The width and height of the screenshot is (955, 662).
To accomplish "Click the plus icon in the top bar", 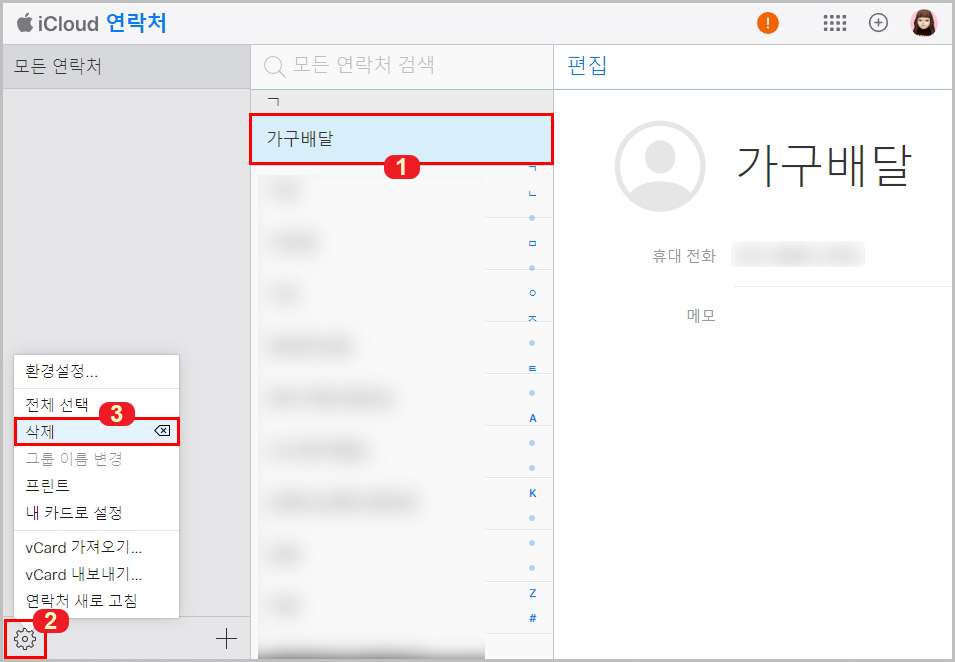I will (878, 22).
